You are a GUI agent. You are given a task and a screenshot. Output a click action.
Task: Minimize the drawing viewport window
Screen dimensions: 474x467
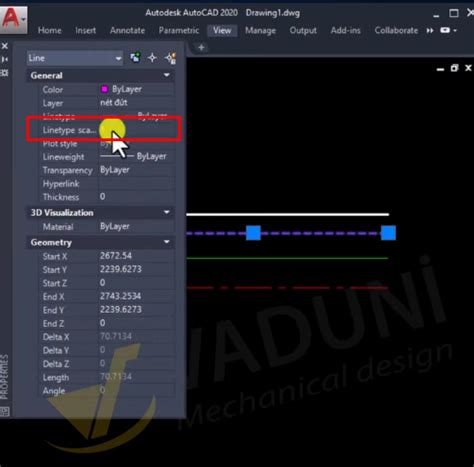pos(440,69)
